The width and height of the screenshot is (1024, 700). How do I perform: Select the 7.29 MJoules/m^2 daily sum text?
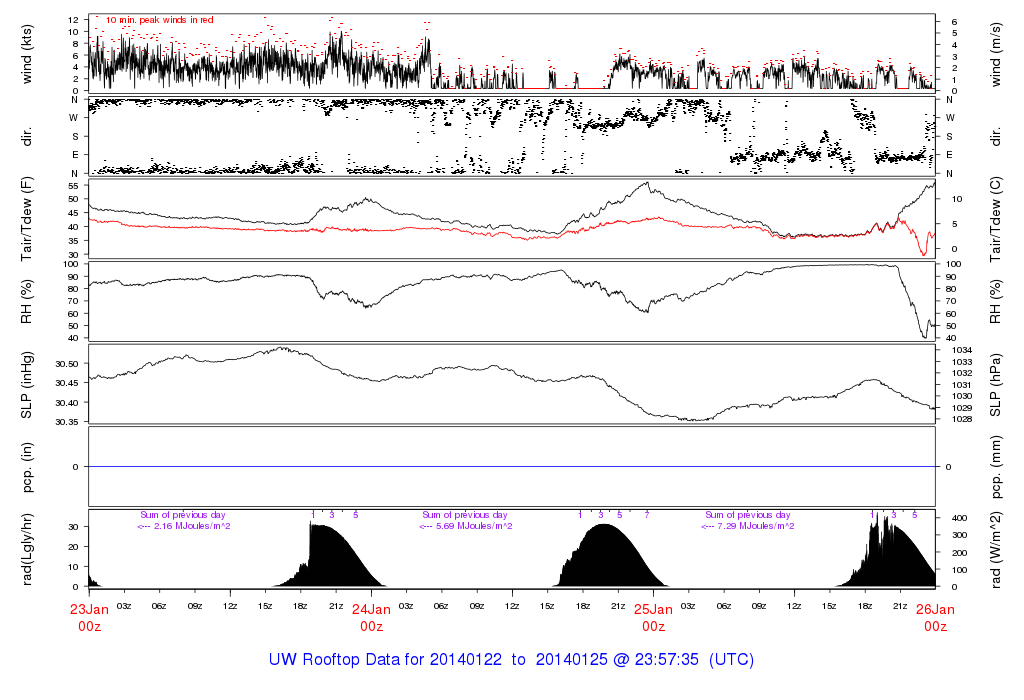point(748,525)
